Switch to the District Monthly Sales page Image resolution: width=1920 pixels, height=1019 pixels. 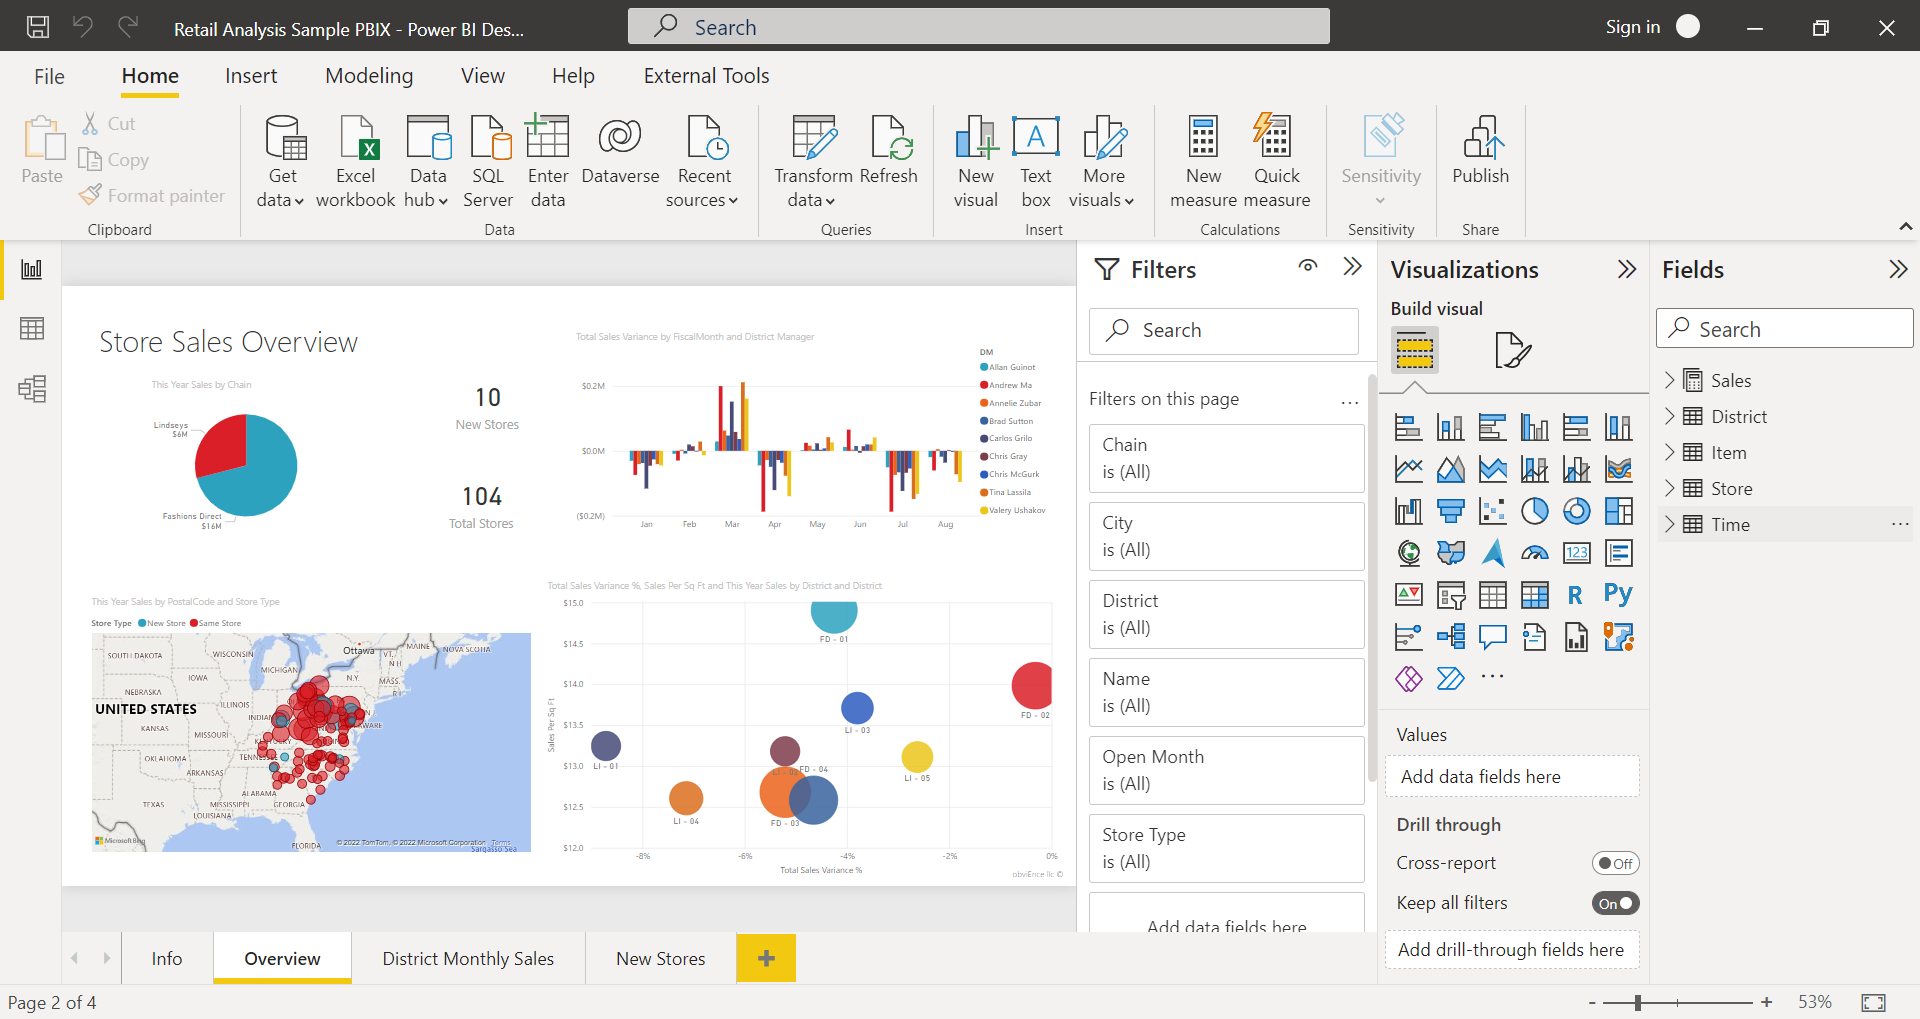click(x=467, y=957)
